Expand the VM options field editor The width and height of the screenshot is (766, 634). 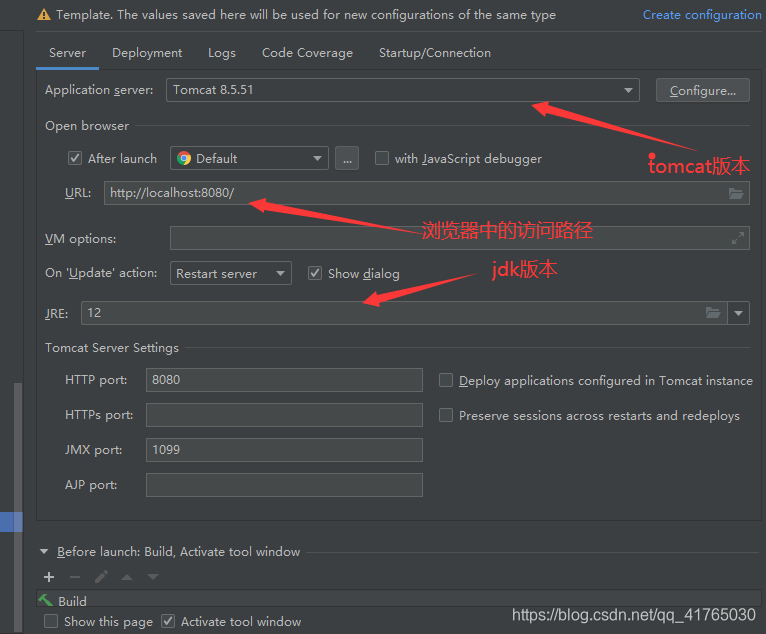pos(738,238)
